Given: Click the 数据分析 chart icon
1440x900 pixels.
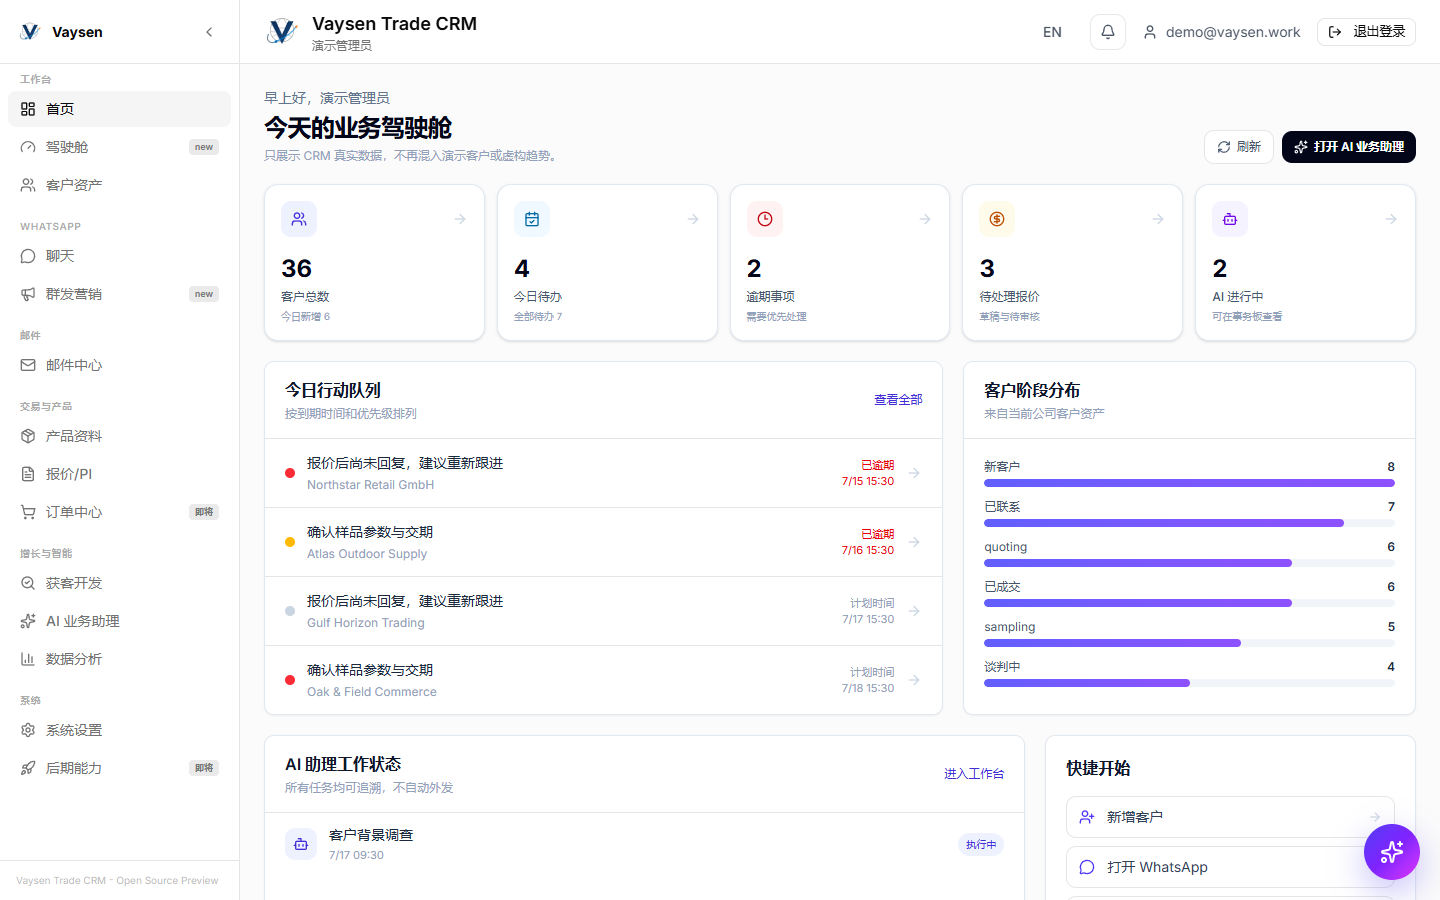Looking at the screenshot, I should coord(28,659).
